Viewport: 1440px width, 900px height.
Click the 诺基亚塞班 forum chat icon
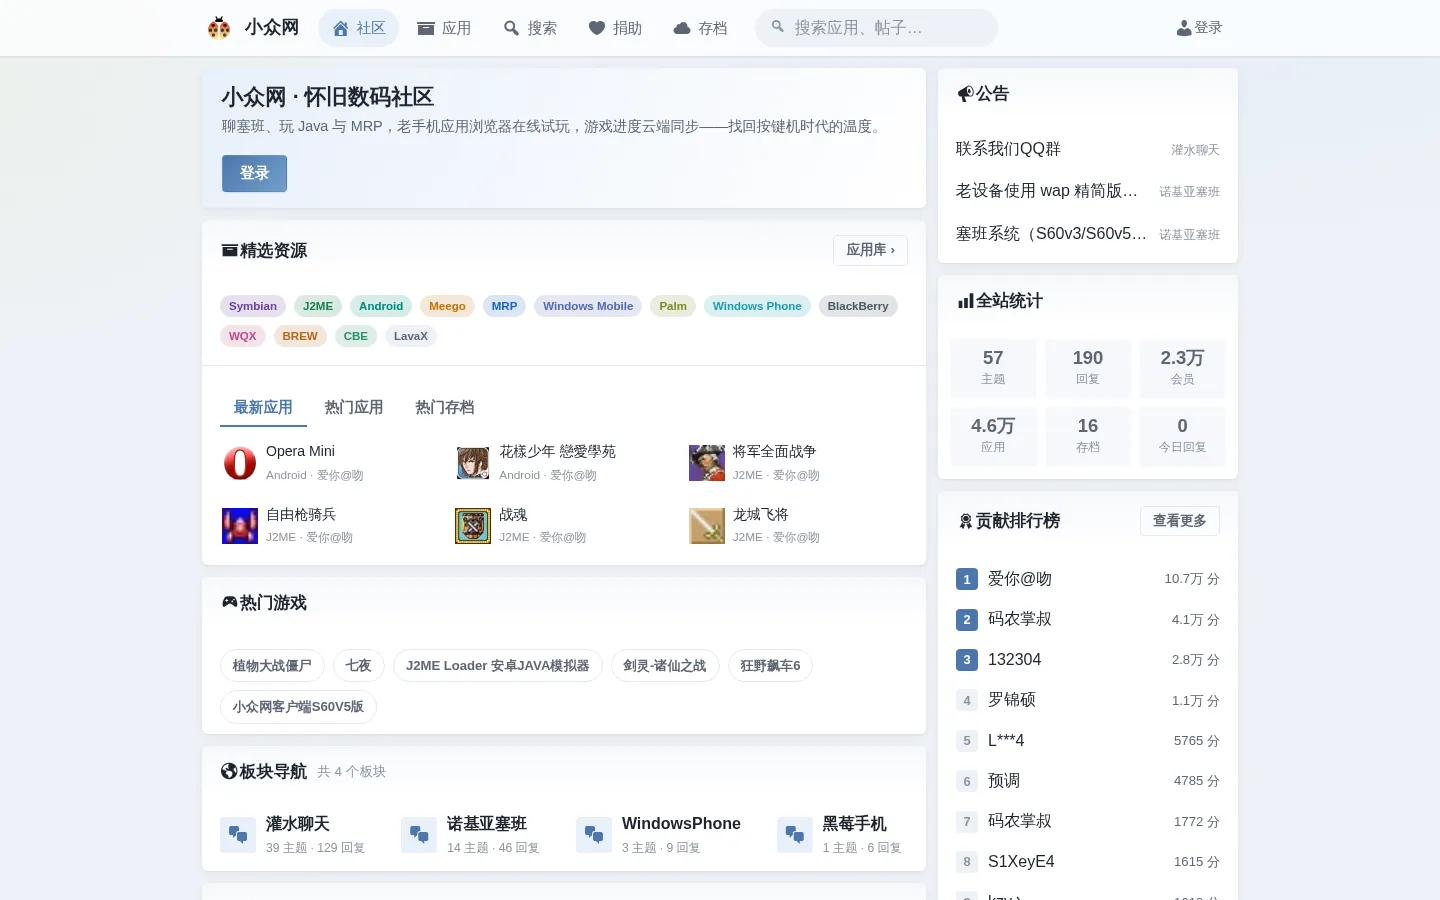click(x=419, y=835)
